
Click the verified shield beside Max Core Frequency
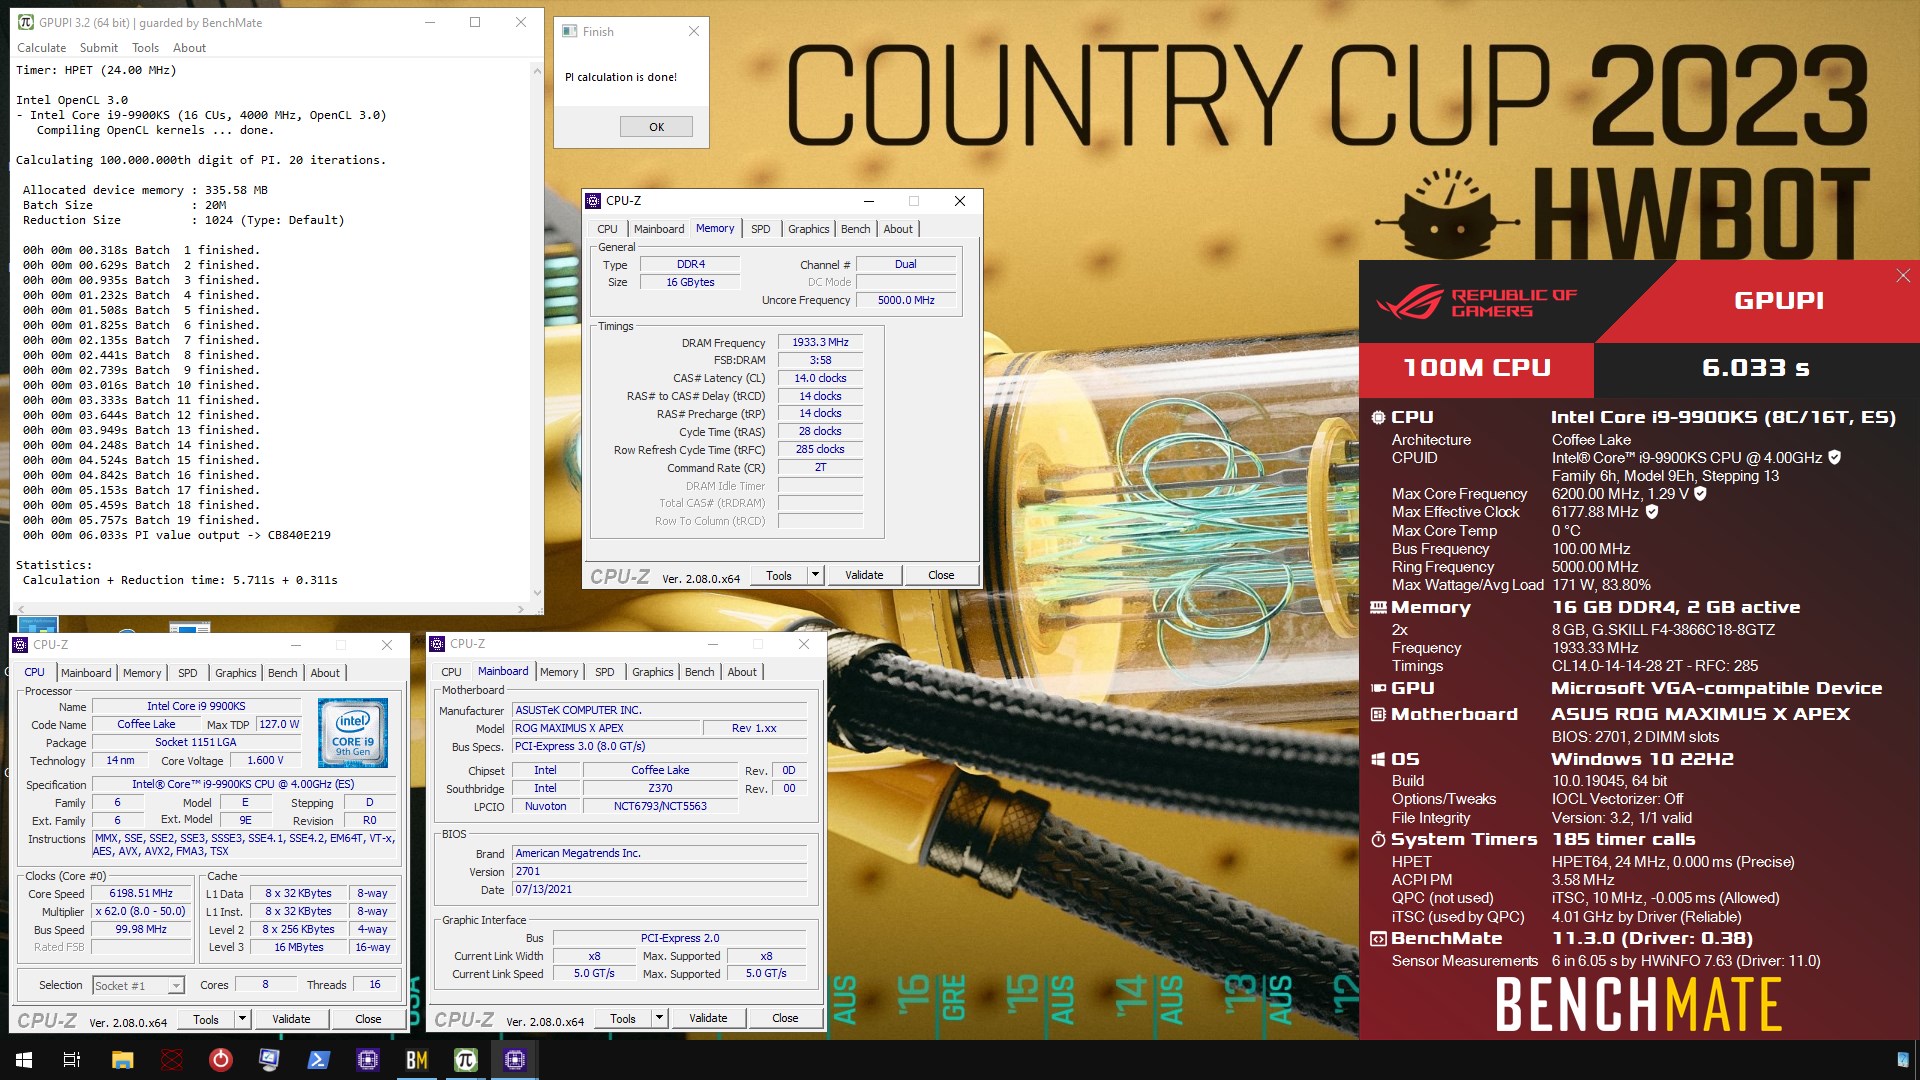click(x=1700, y=493)
